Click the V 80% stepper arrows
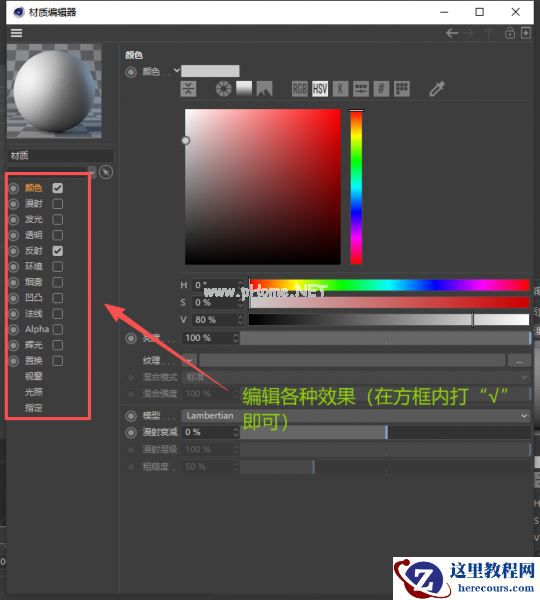Image resolution: width=540 pixels, height=600 pixels. tap(240, 320)
